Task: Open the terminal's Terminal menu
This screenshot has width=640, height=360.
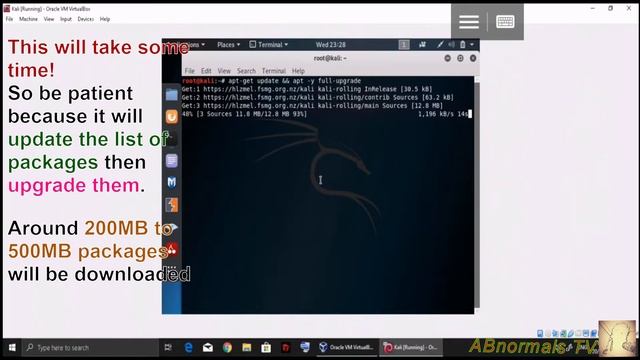Action: (273, 71)
